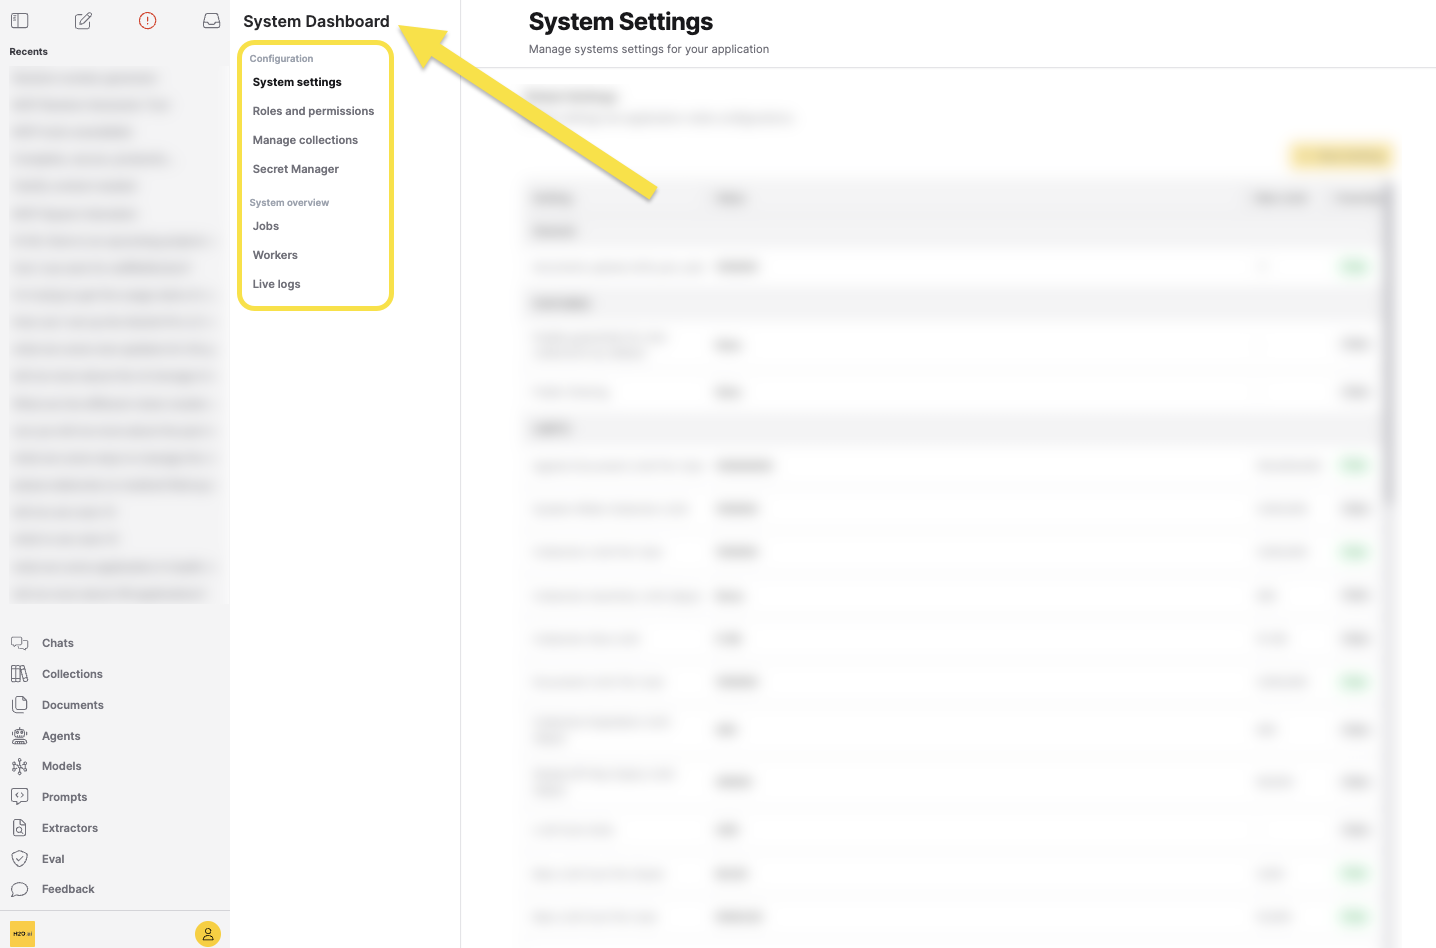1436x948 pixels.
Task: Select the Prompts speech-bubble icon
Action: (19, 796)
